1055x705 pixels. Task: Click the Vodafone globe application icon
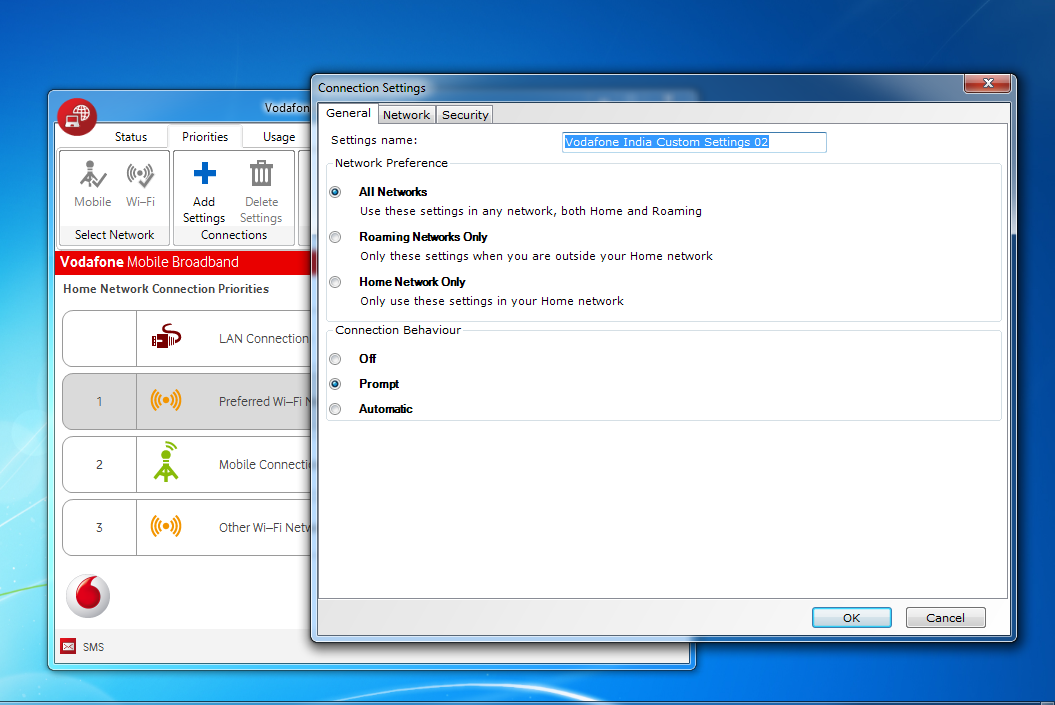click(x=77, y=116)
